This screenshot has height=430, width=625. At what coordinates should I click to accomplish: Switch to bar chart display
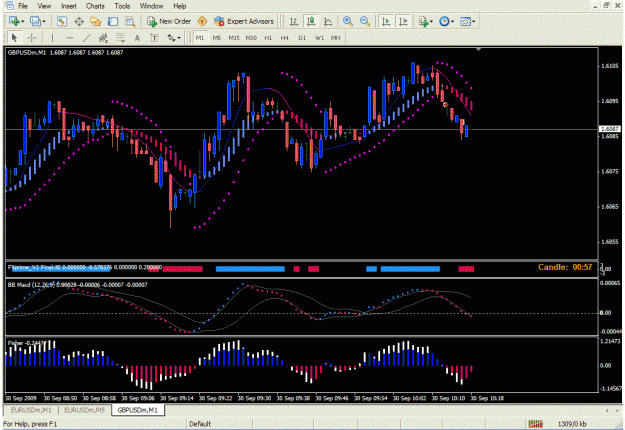(294, 22)
